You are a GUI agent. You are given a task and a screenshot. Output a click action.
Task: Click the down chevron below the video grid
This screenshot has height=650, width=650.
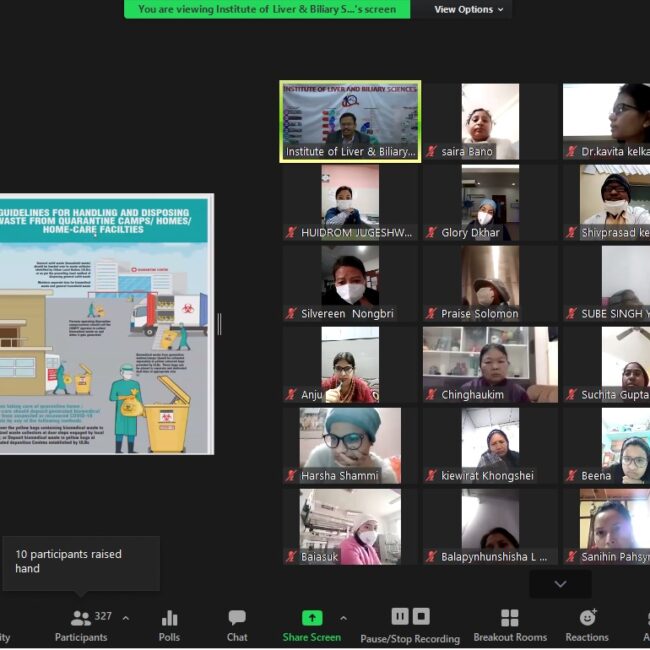click(x=560, y=584)
